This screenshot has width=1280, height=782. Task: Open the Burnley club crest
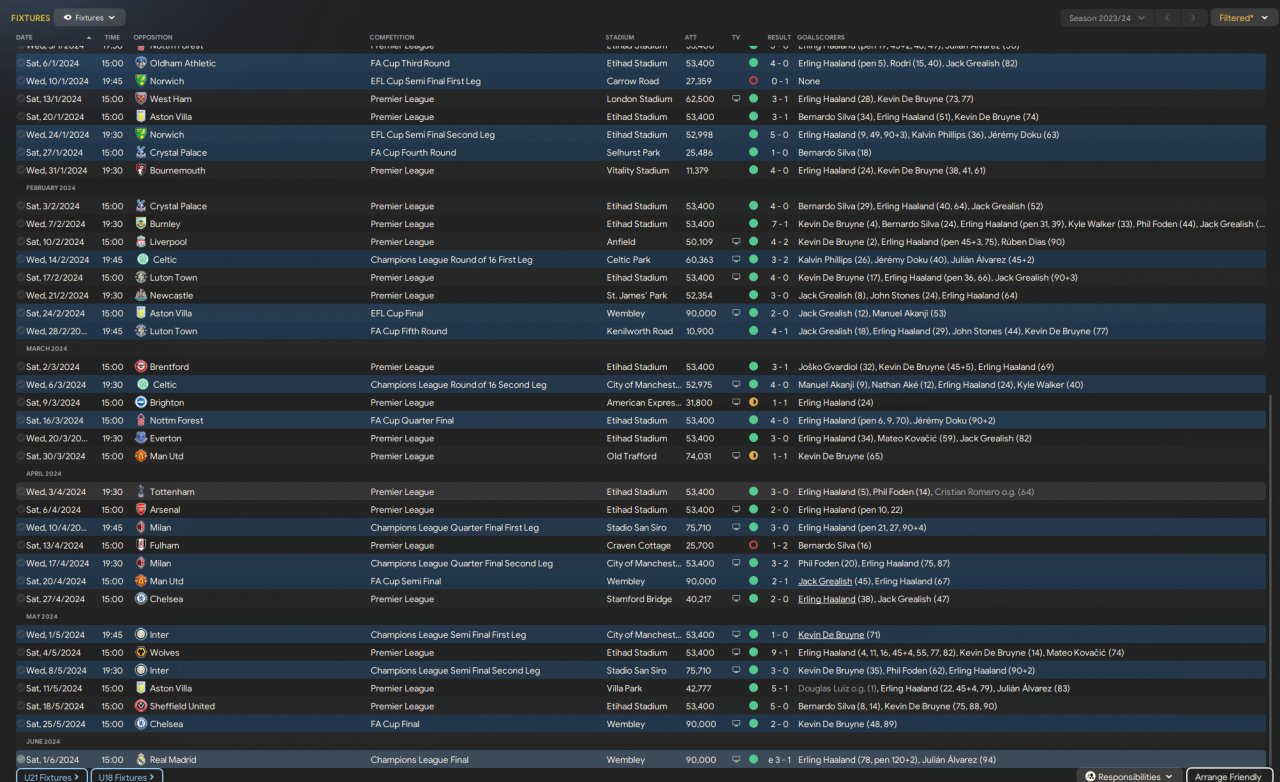(x=140, y=224)
